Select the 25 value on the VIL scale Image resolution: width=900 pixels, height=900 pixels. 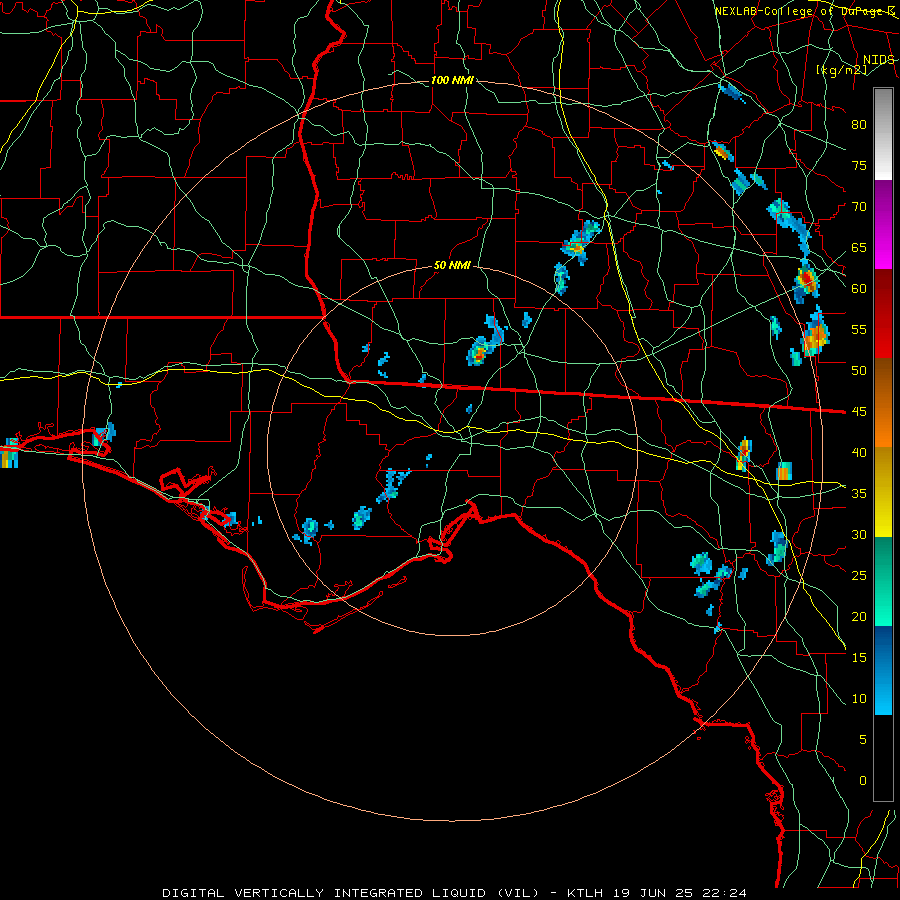point(859,575)
